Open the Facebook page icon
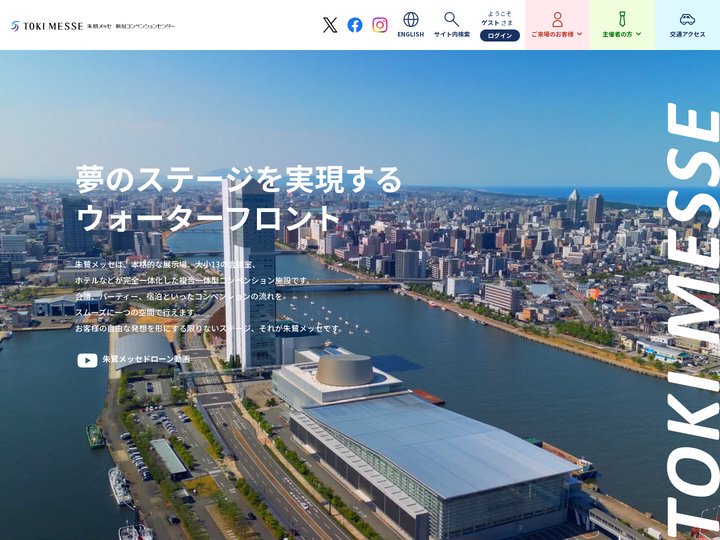This screenshot has height=540, width=720. [354, 25]
